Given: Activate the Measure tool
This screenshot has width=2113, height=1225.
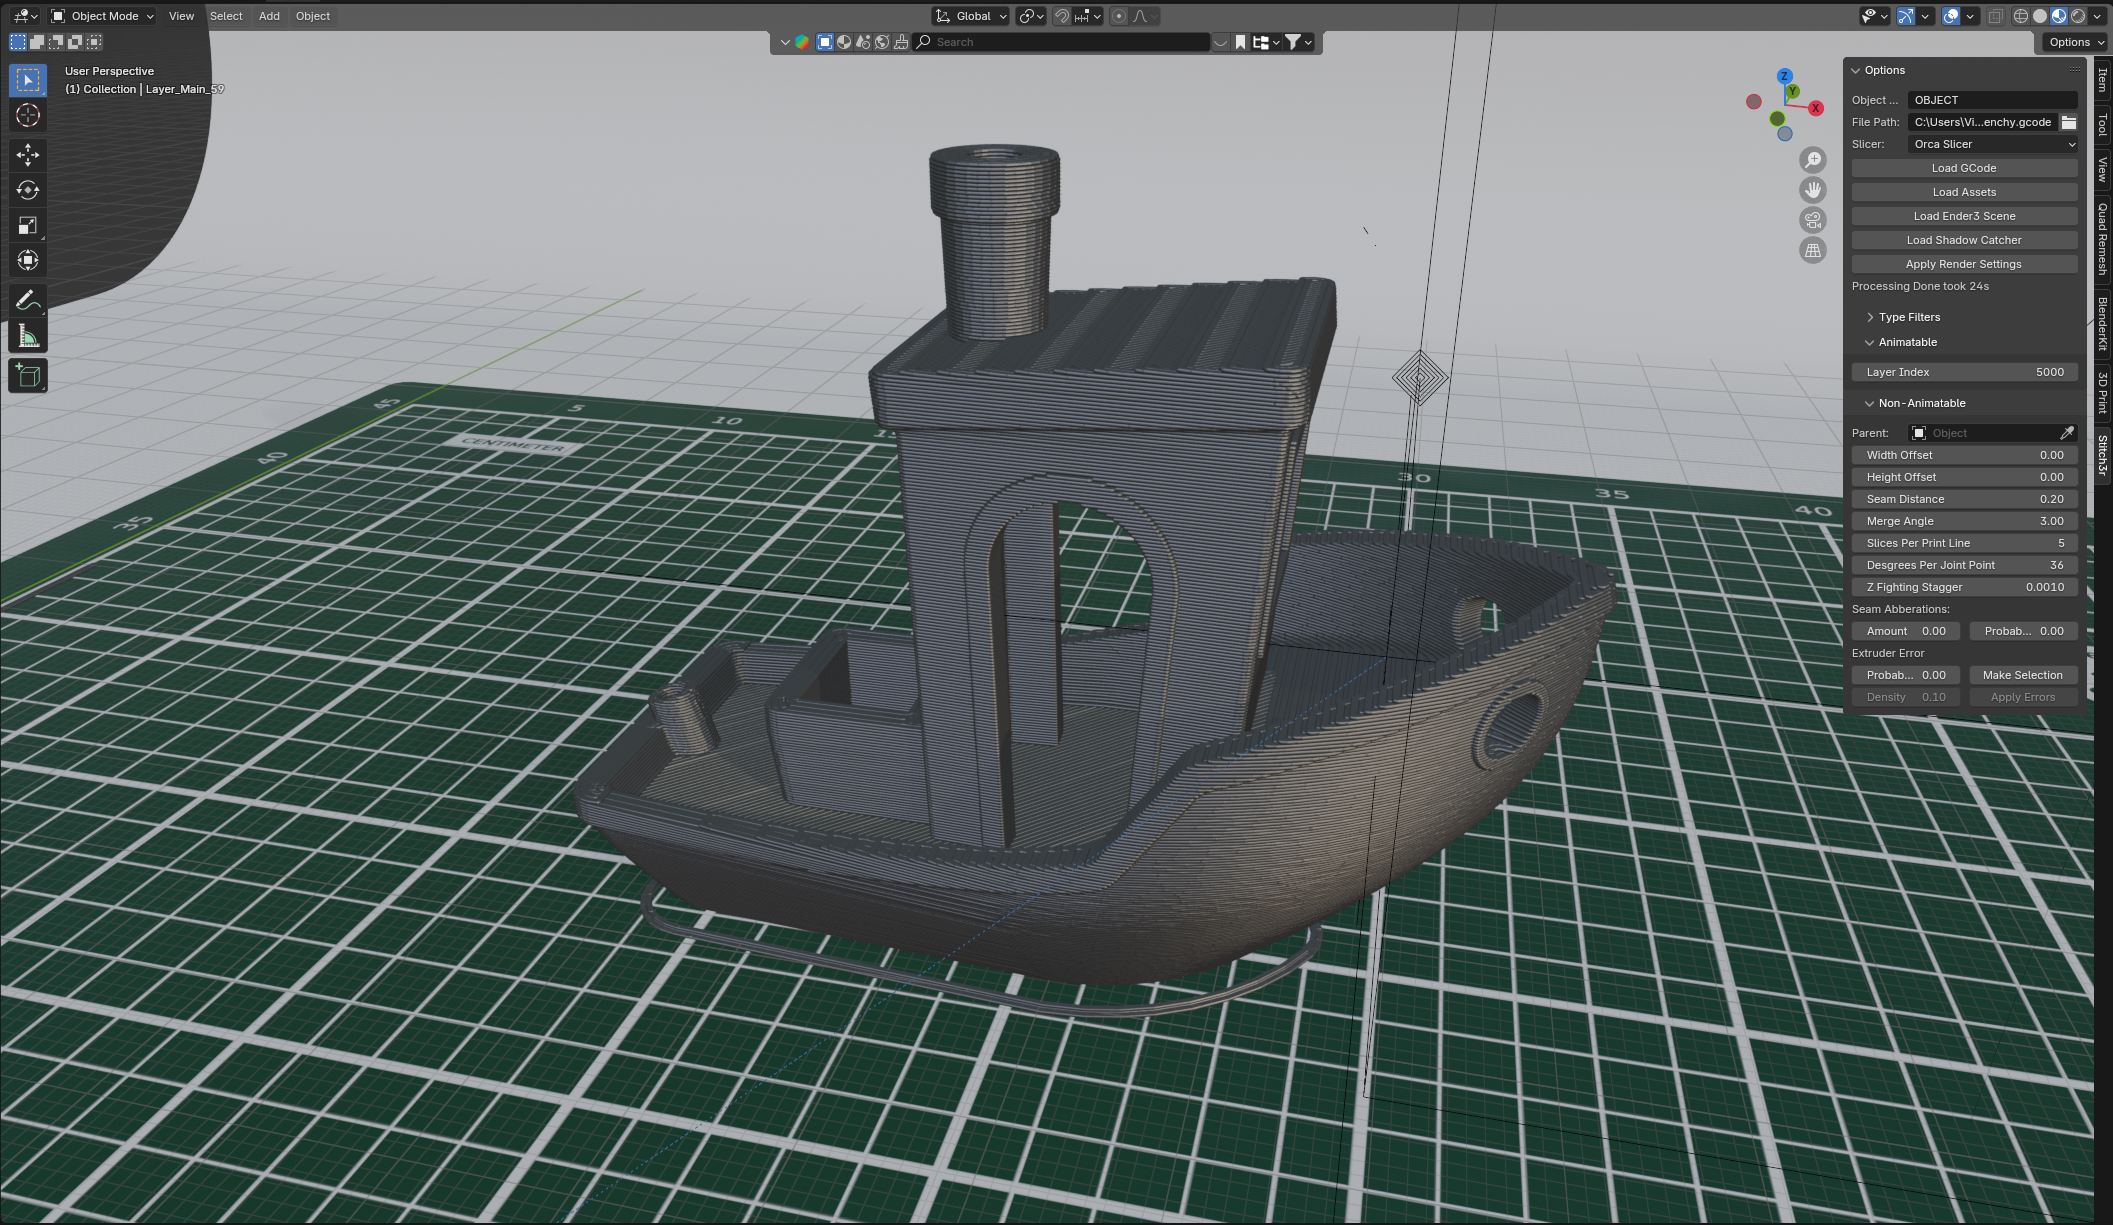Looking at the screenshot, I should 27,335.
